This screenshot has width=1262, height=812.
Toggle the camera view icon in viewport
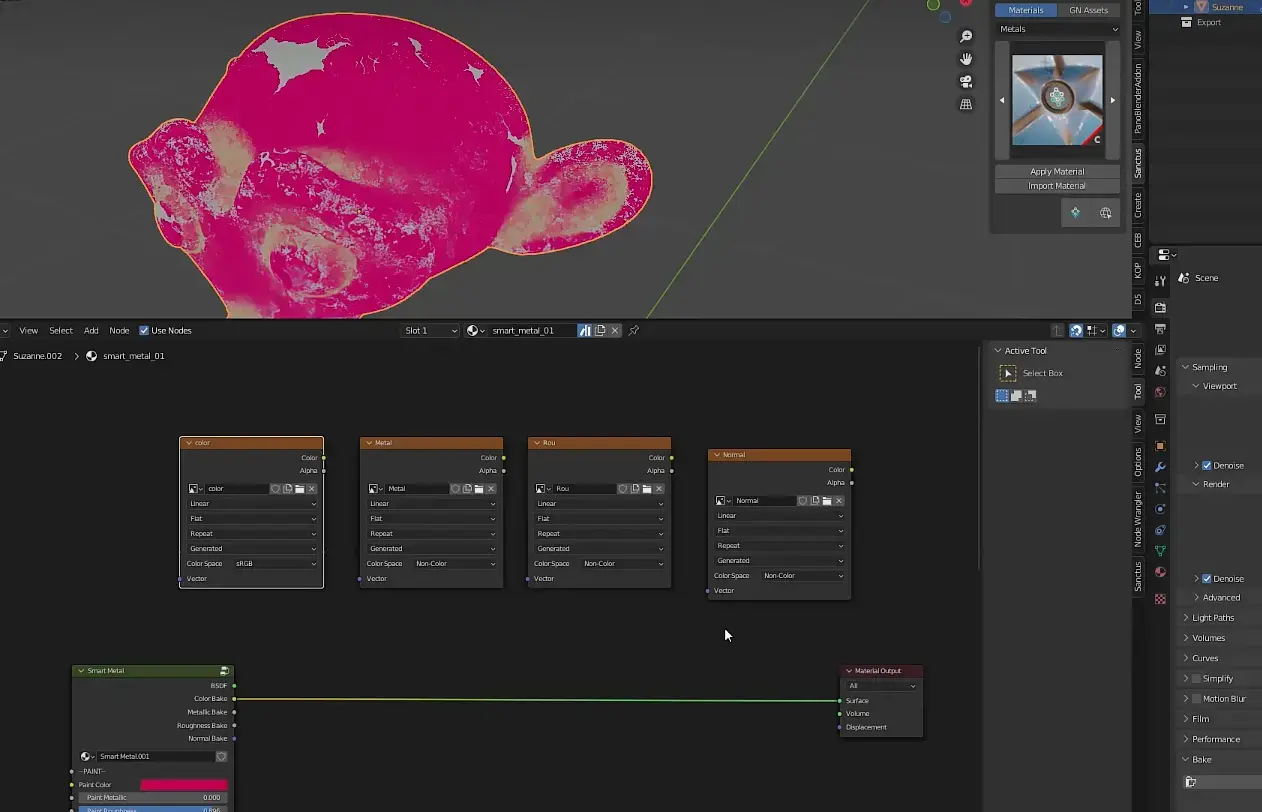[x=966, y=81]
